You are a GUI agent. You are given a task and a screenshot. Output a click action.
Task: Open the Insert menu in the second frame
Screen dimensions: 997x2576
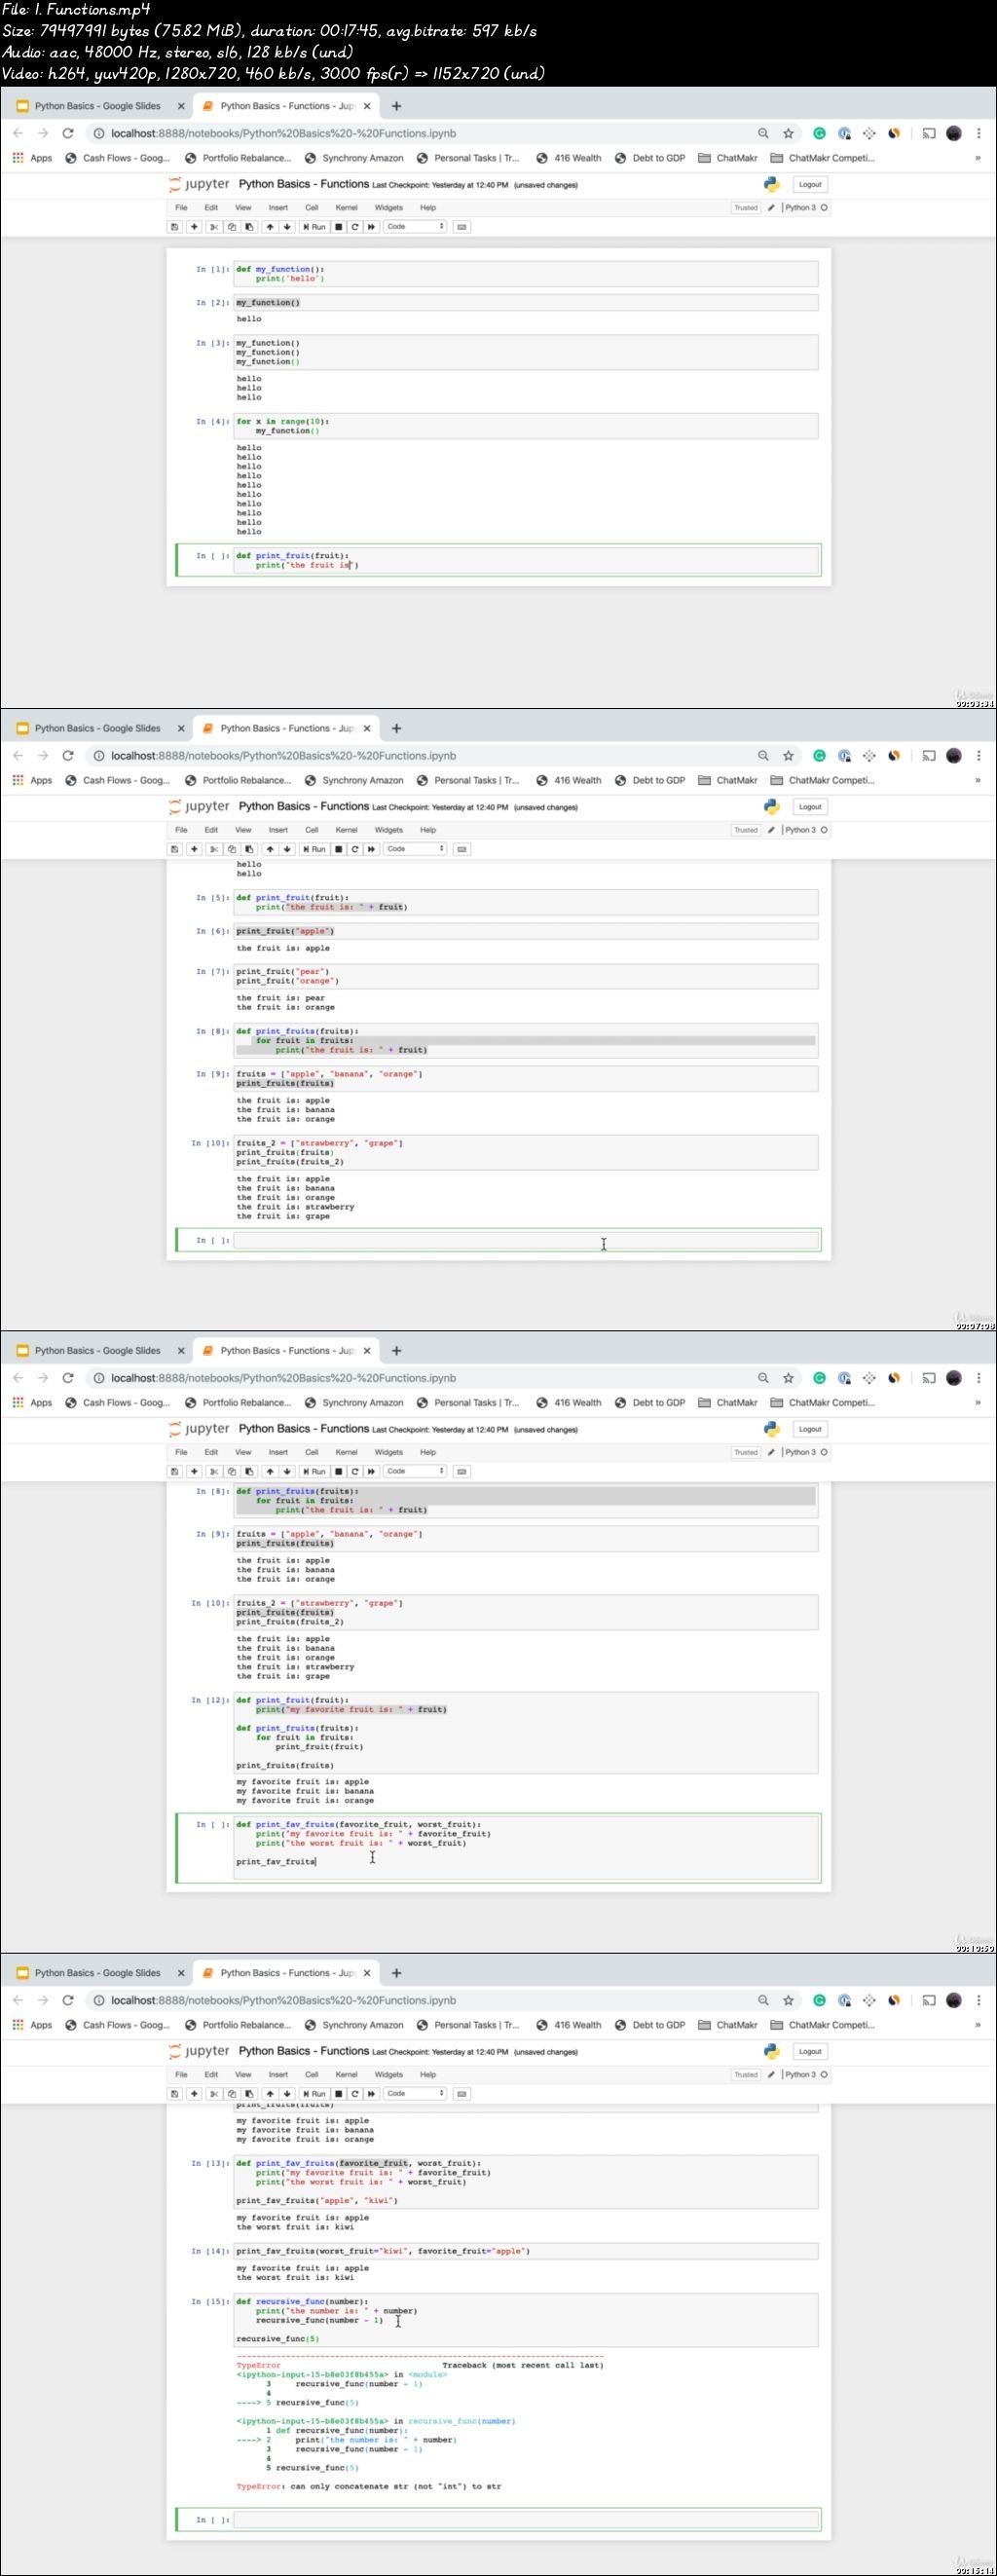click(x=278, y=830)
